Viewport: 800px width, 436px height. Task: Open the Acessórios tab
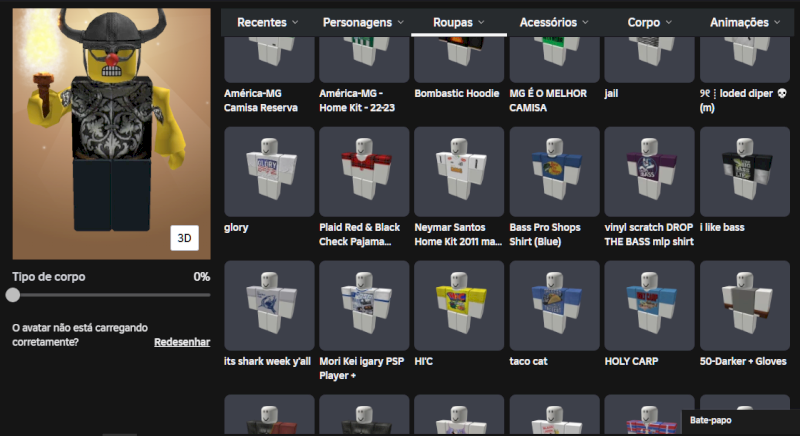(554, 22)
